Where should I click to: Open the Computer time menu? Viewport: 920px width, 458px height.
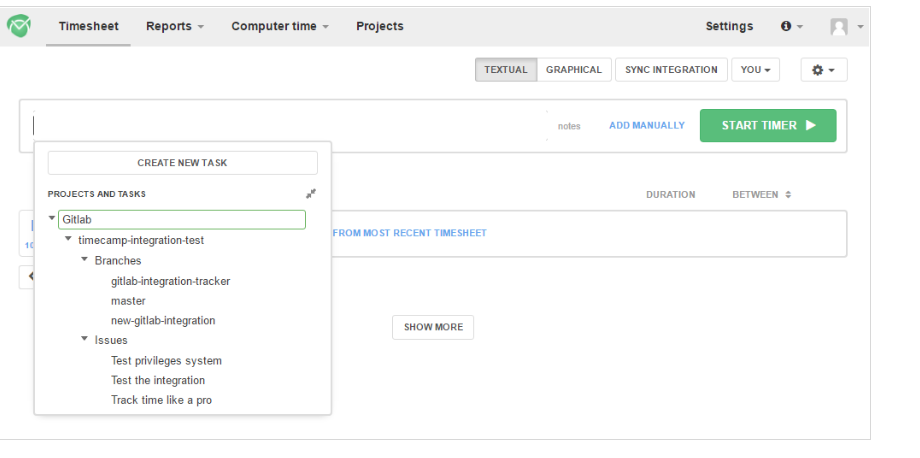pyautogui.click(x=280, y=26)
